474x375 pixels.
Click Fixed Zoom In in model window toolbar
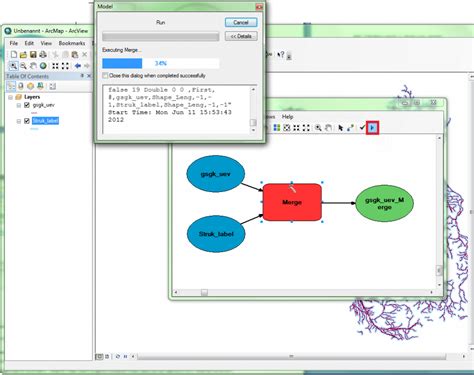(x=296, y=128)
